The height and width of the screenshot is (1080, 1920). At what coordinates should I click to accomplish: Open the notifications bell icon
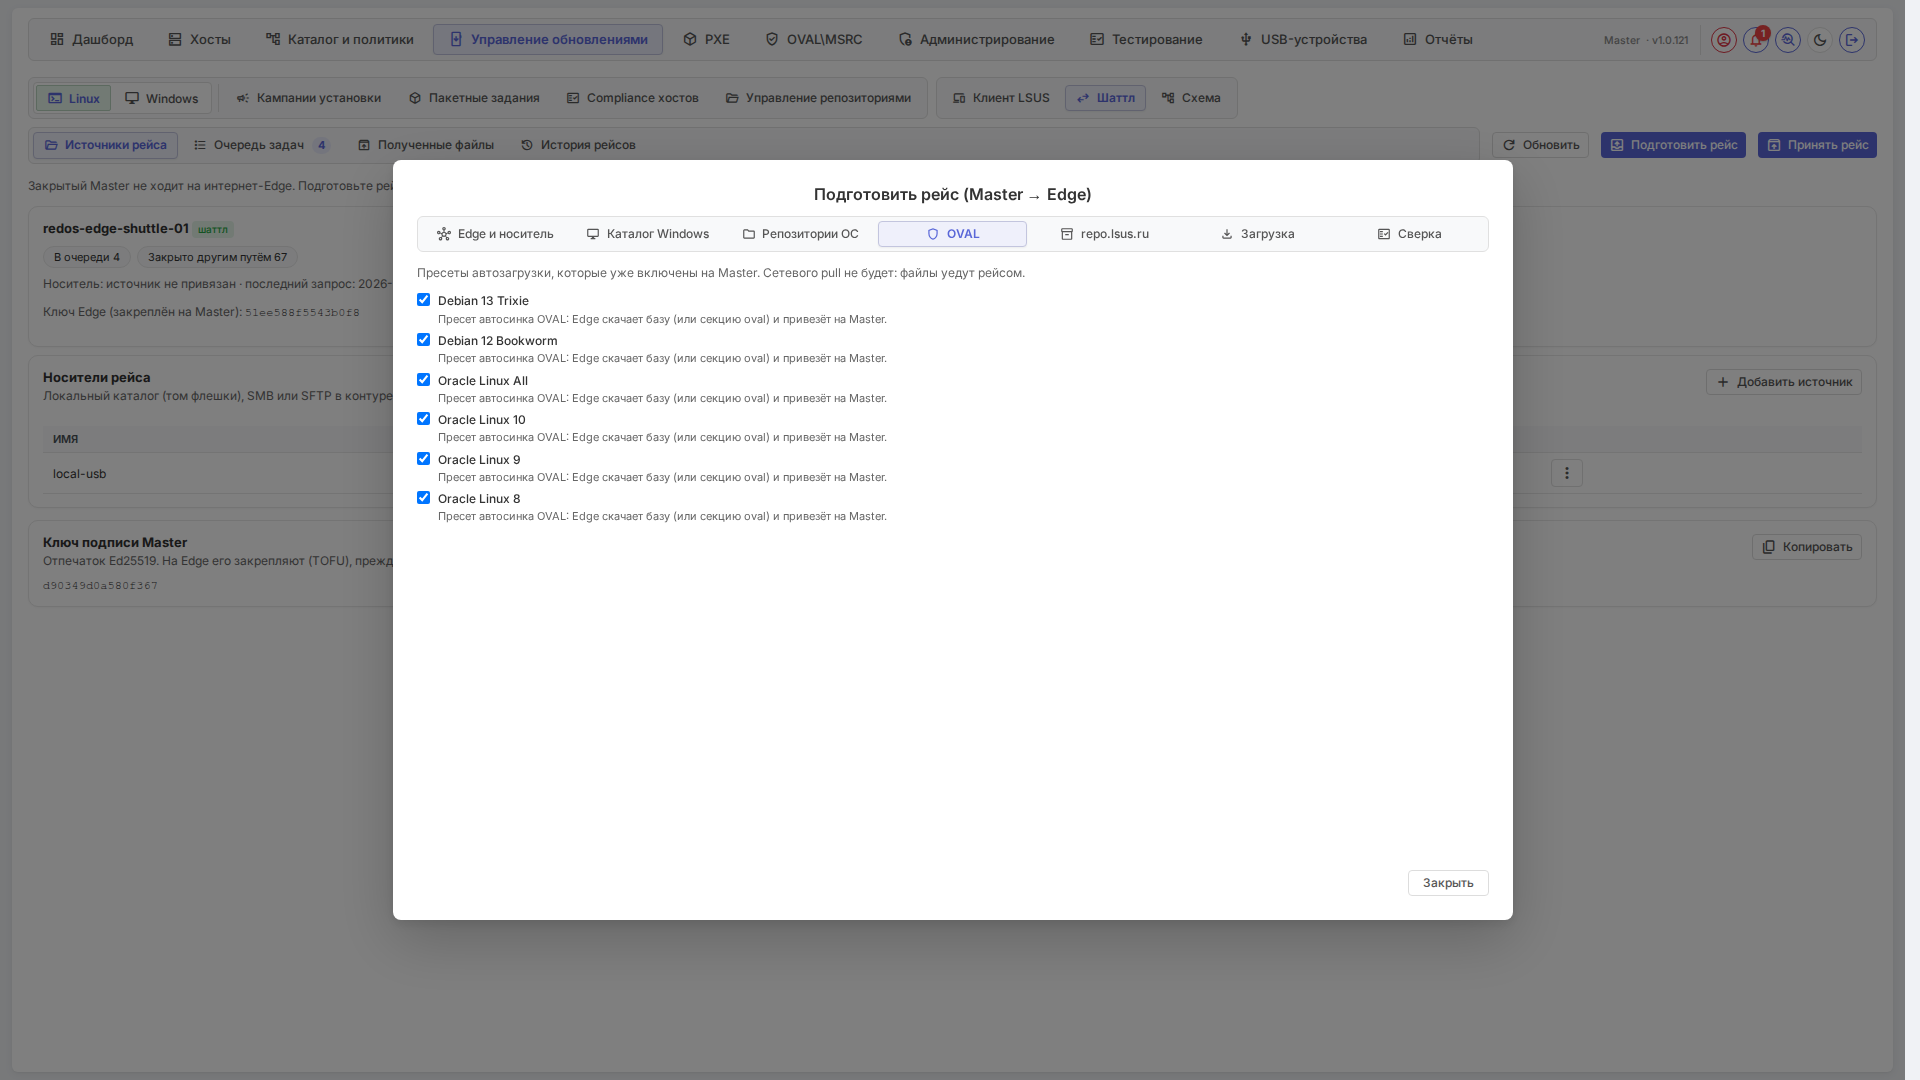(1756, 40)
